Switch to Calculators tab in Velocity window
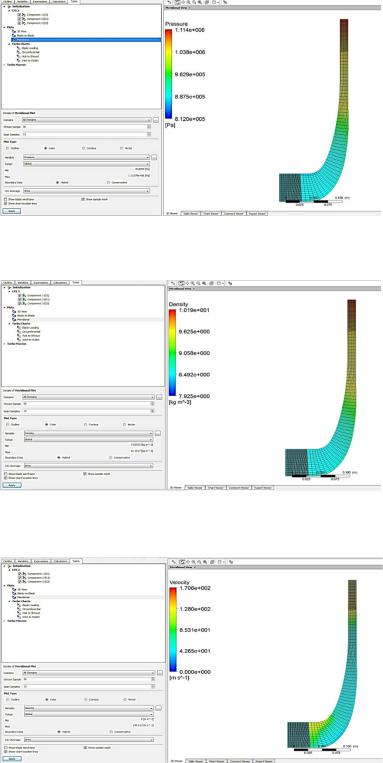 pyautogui.click(x=60, y=561)
